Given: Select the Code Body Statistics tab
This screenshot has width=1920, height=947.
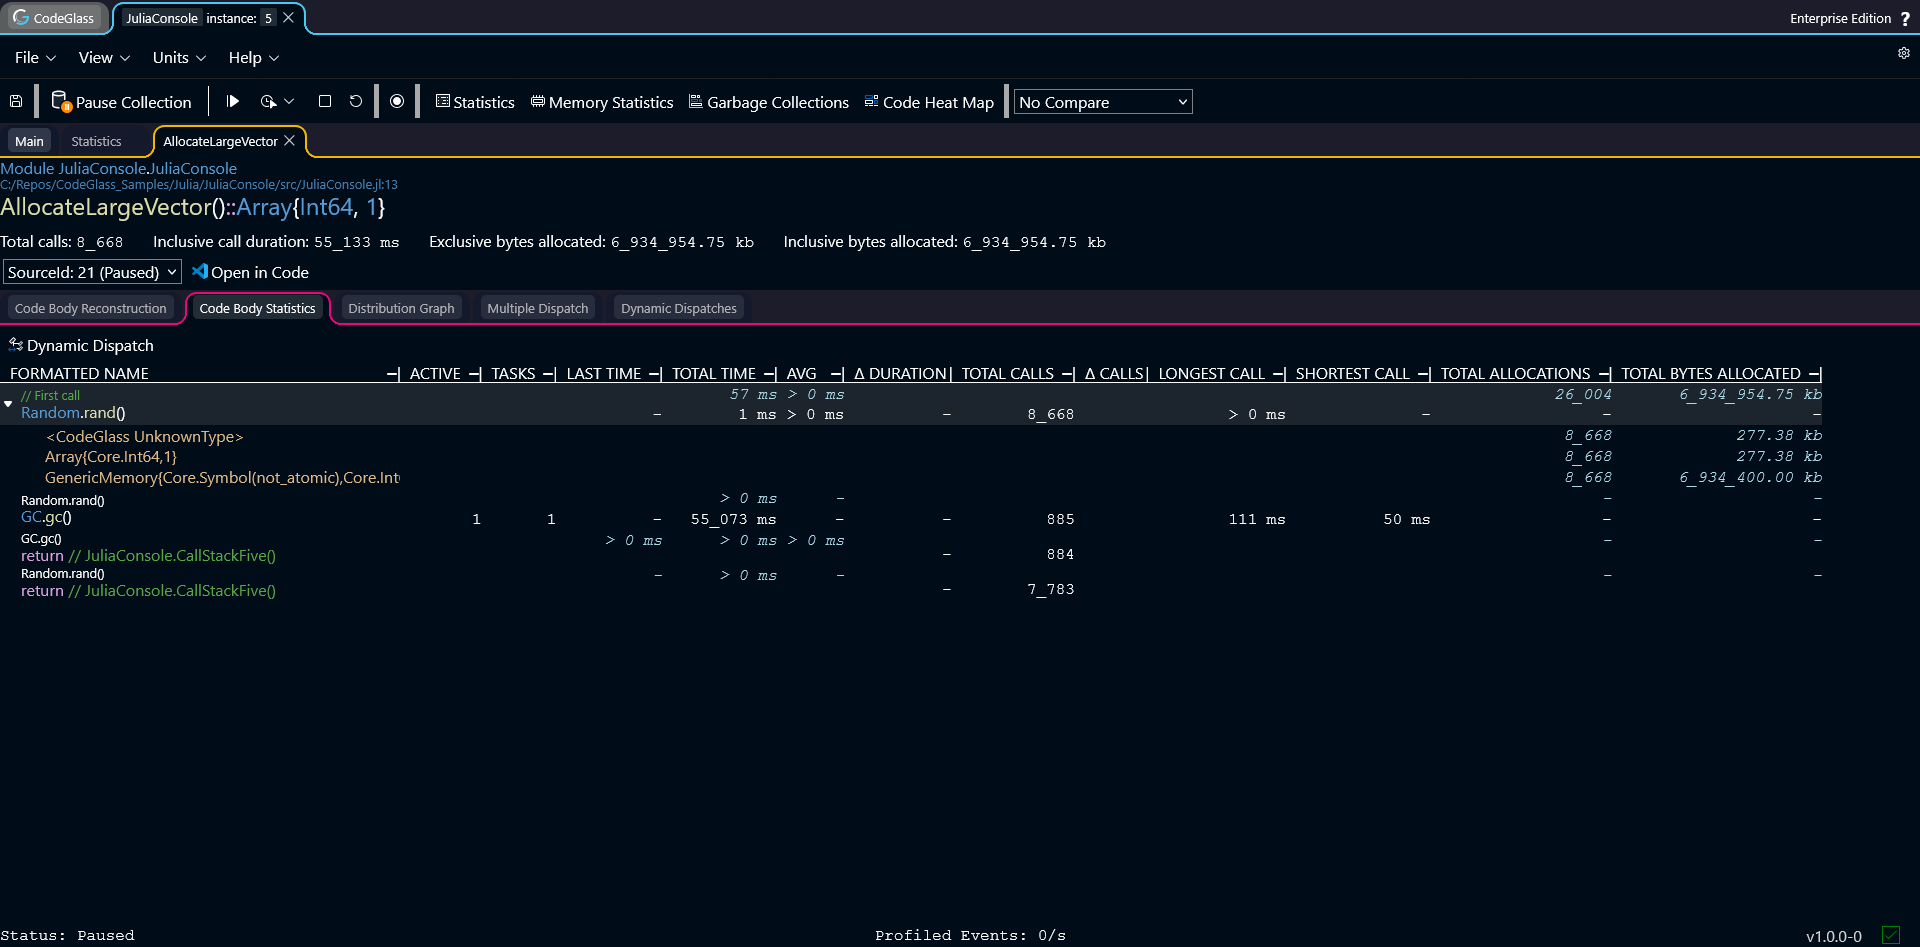Looking at the screenshot, I should (x=257, y=308).
